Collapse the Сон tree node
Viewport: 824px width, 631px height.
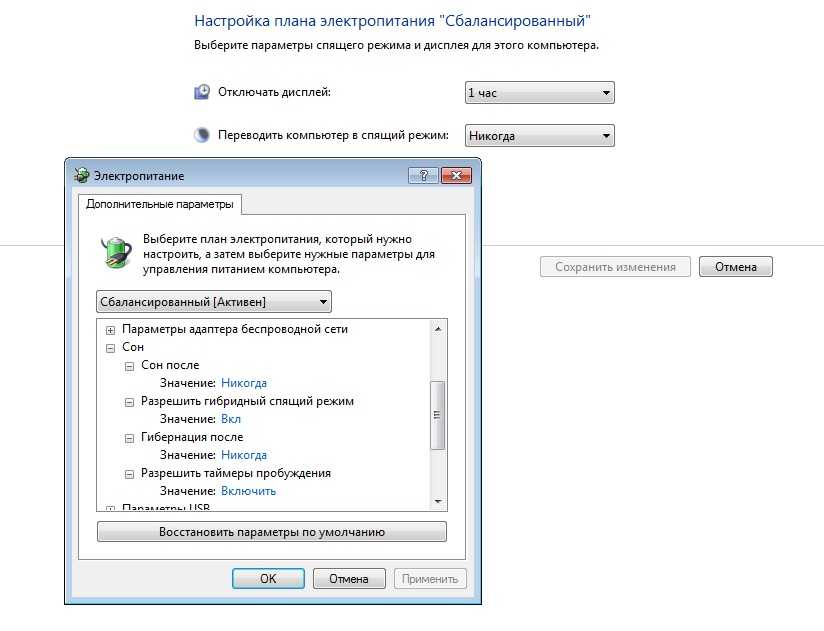tap(110, 348)
